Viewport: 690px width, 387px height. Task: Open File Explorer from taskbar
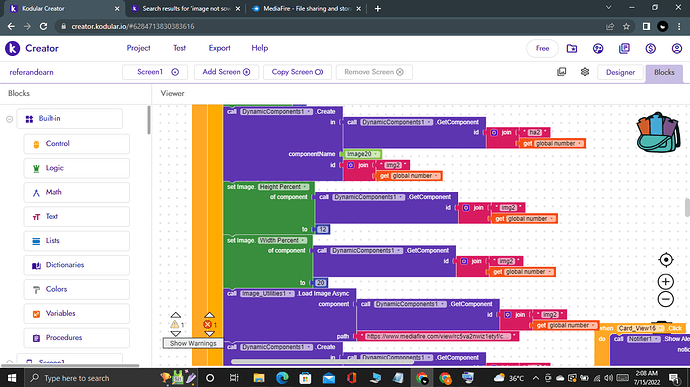point(259,378)
